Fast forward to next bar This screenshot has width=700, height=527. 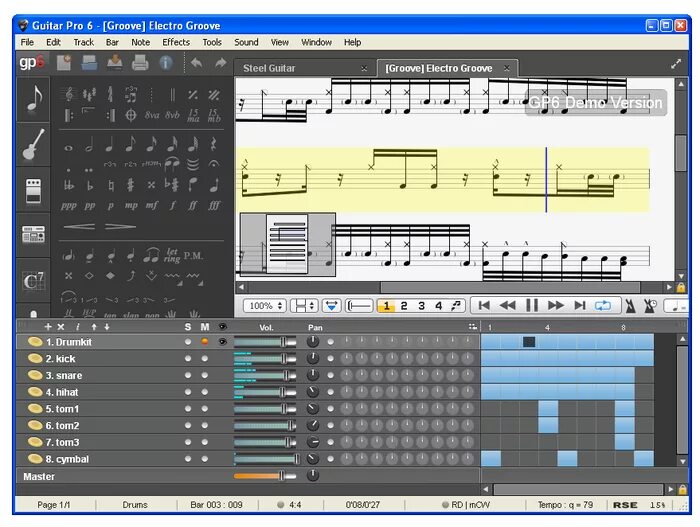556,306
